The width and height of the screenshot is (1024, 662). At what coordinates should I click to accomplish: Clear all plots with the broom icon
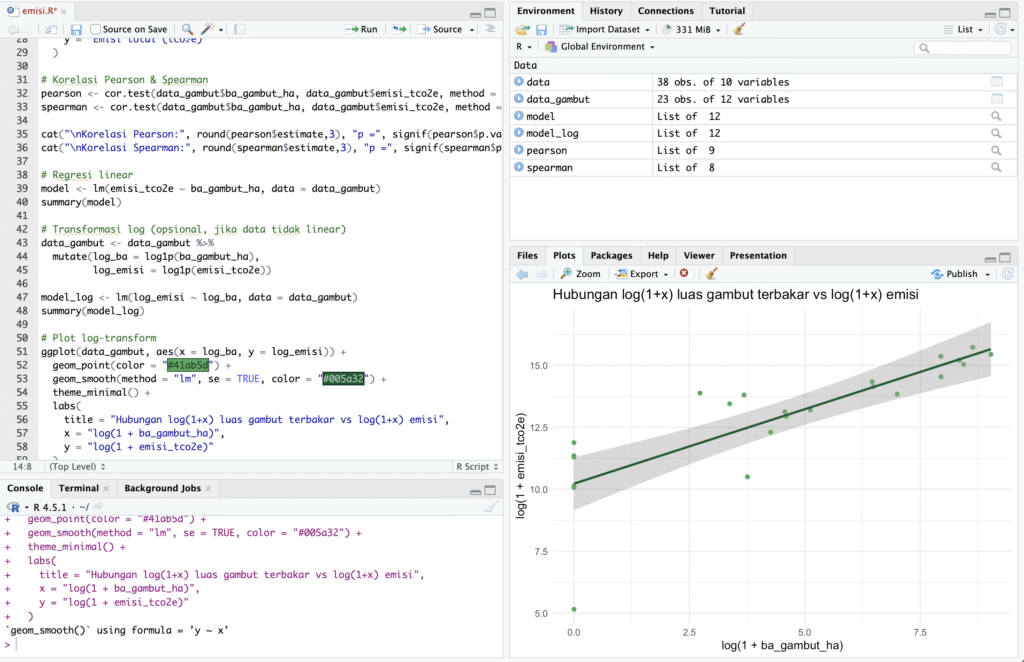711,274
